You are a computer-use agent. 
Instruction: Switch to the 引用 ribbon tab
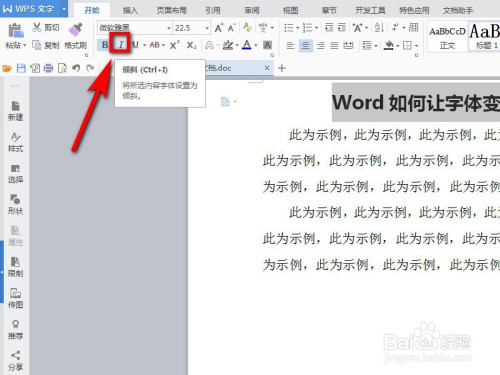pos(213,10)
